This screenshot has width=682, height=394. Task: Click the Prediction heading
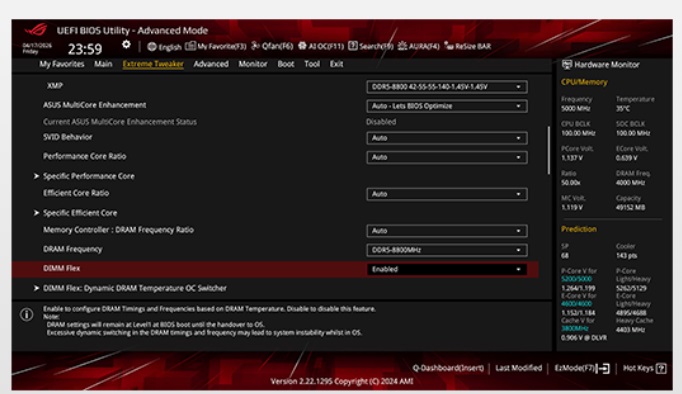578,229
